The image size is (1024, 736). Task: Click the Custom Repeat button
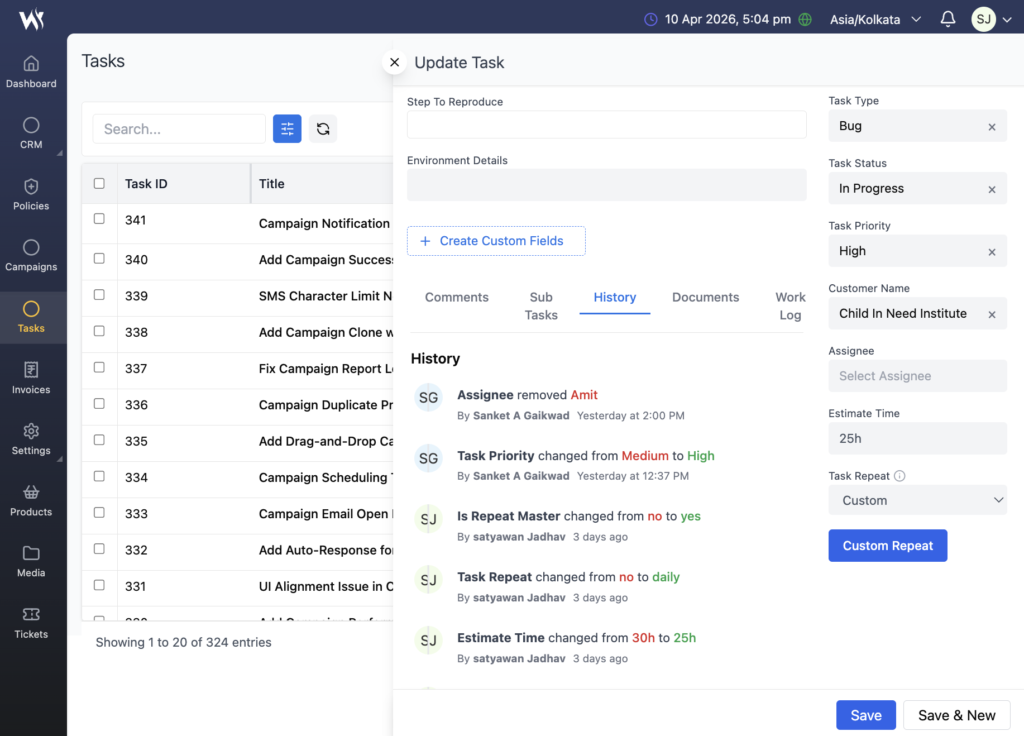click(x=887, y=546)
